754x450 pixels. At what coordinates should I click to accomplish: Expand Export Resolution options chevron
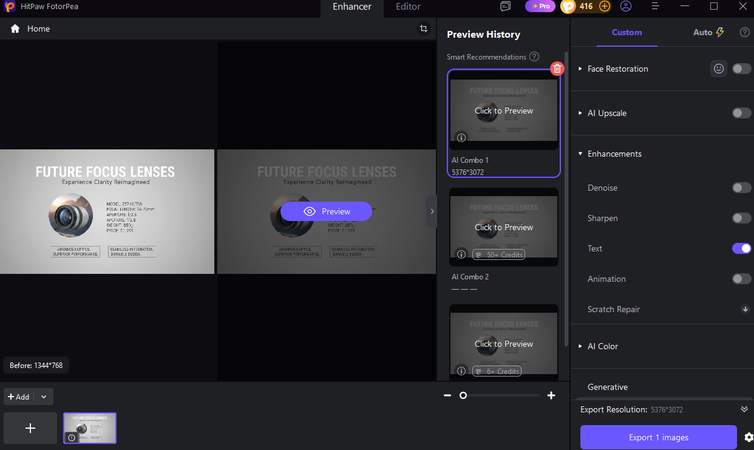(744, 409)
